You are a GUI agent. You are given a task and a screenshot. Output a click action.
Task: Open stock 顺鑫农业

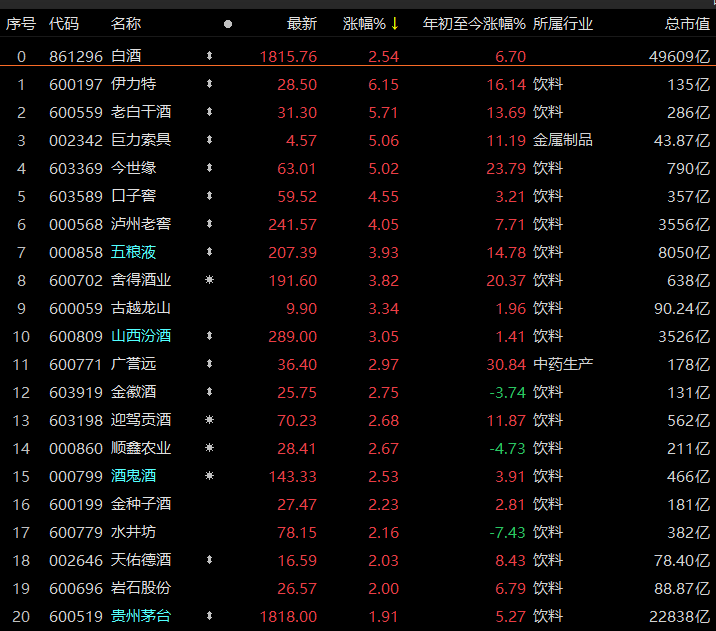(x=141, y=448)
